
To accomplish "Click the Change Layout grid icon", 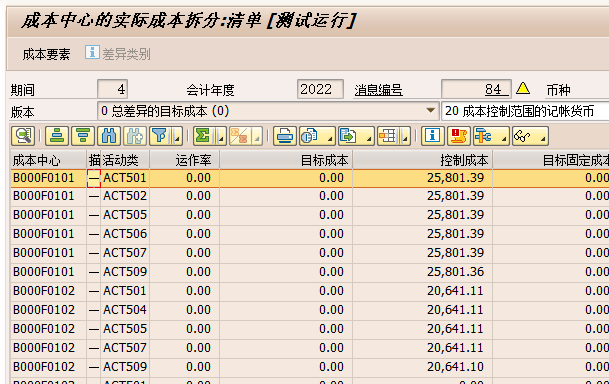I will click(388, 136).
